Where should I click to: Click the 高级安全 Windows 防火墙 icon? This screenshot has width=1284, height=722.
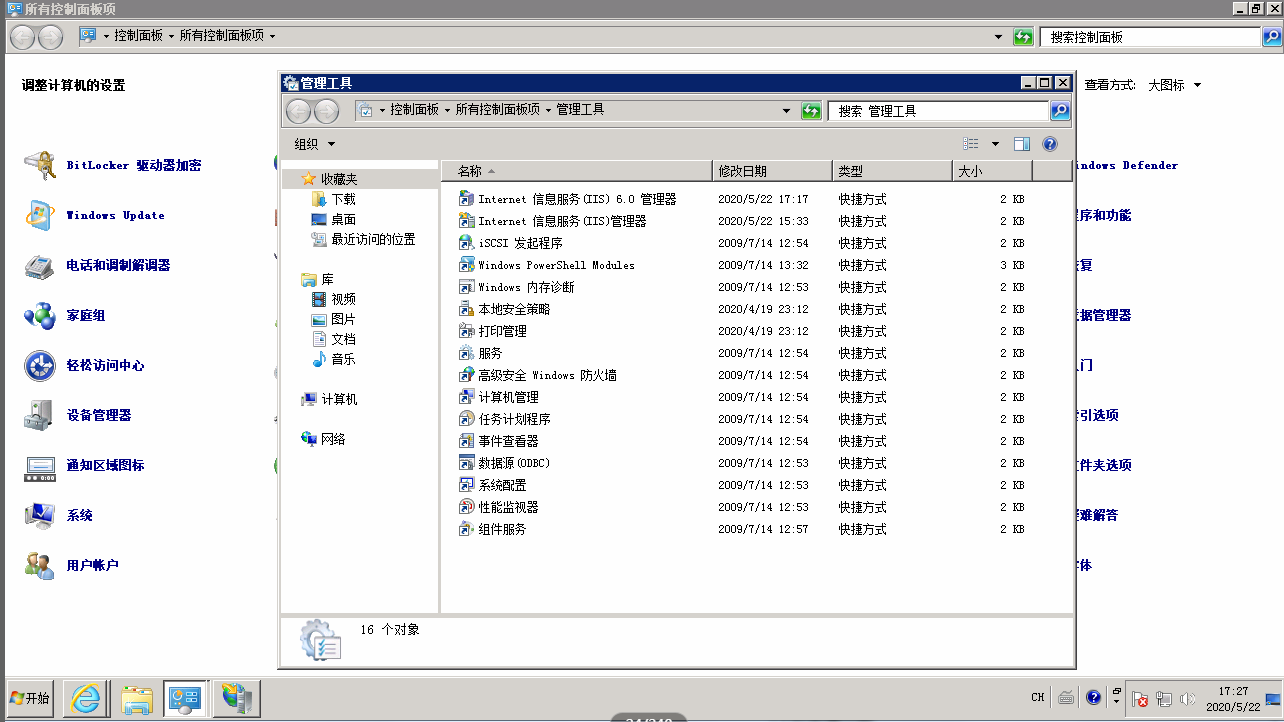(x=466, y=375)
